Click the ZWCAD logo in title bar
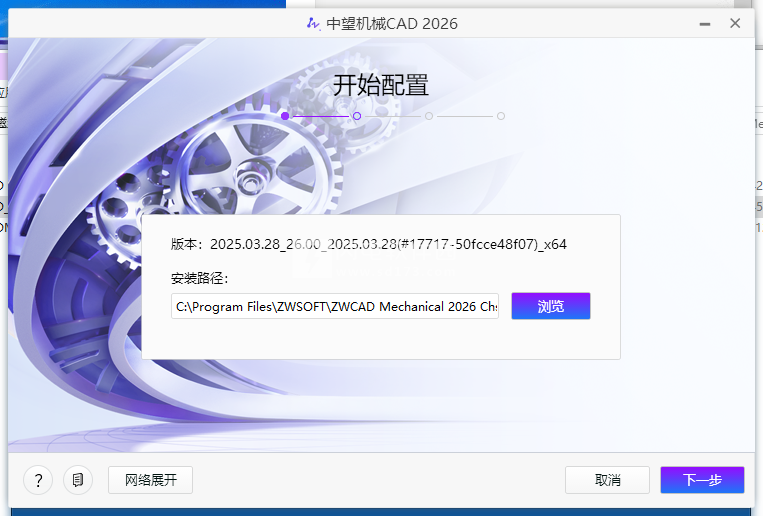The height and width of the screenshot is (516, 763). point(313,23)
